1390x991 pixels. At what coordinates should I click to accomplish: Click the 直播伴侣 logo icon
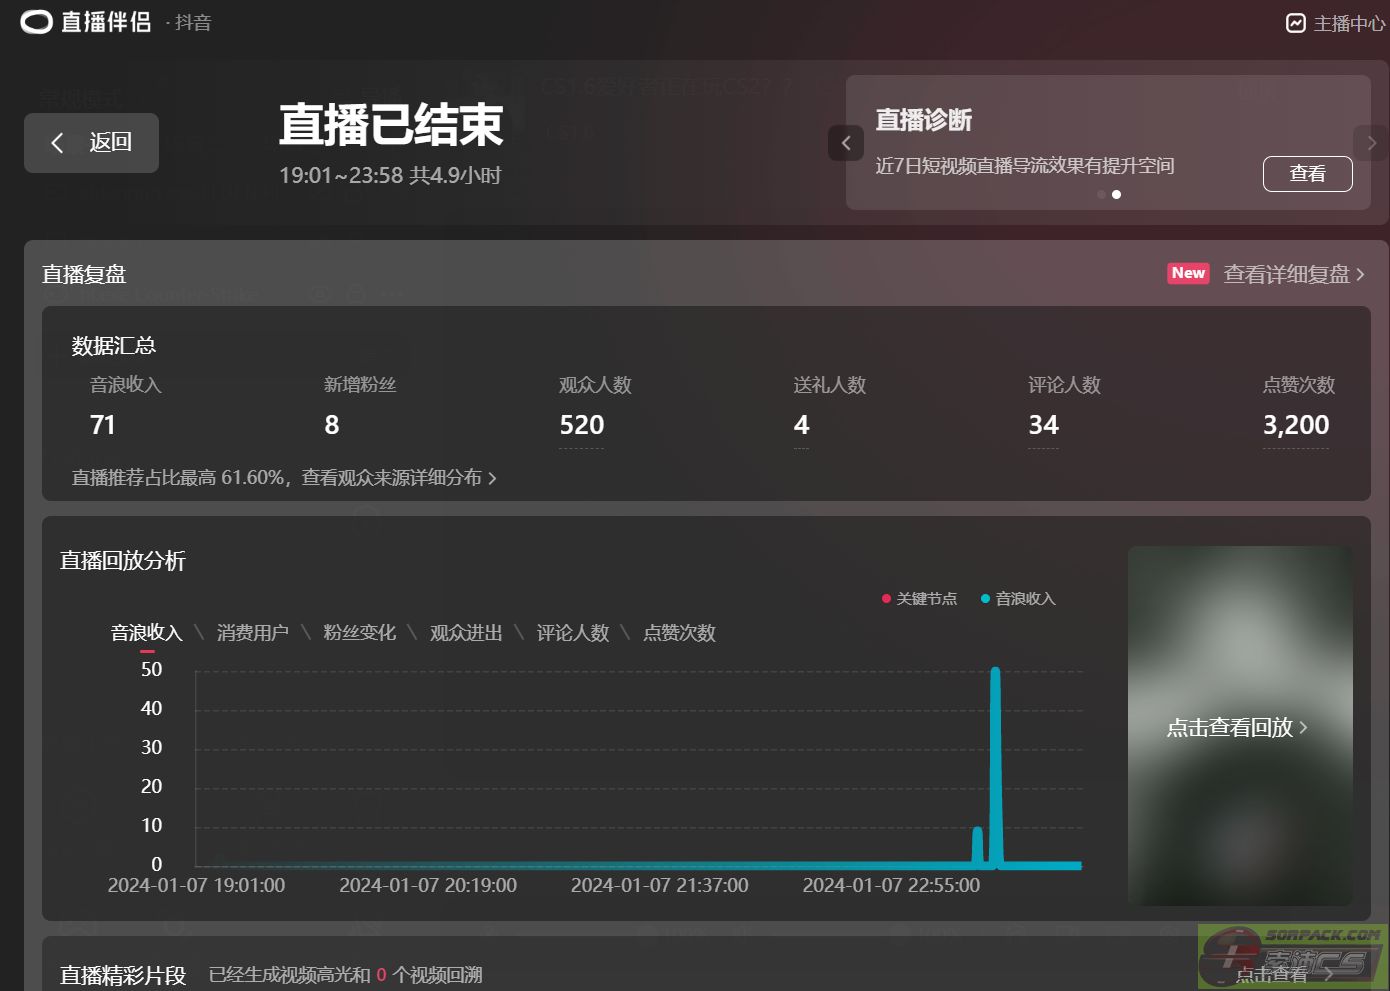tap(36, 22)
